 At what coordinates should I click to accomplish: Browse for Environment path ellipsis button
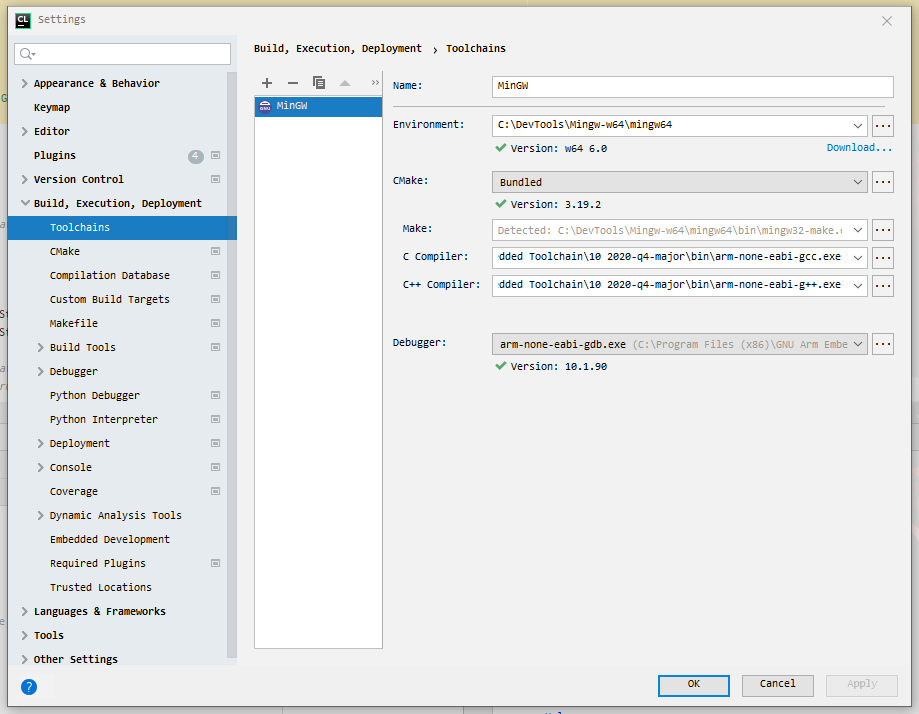[883, 125]
